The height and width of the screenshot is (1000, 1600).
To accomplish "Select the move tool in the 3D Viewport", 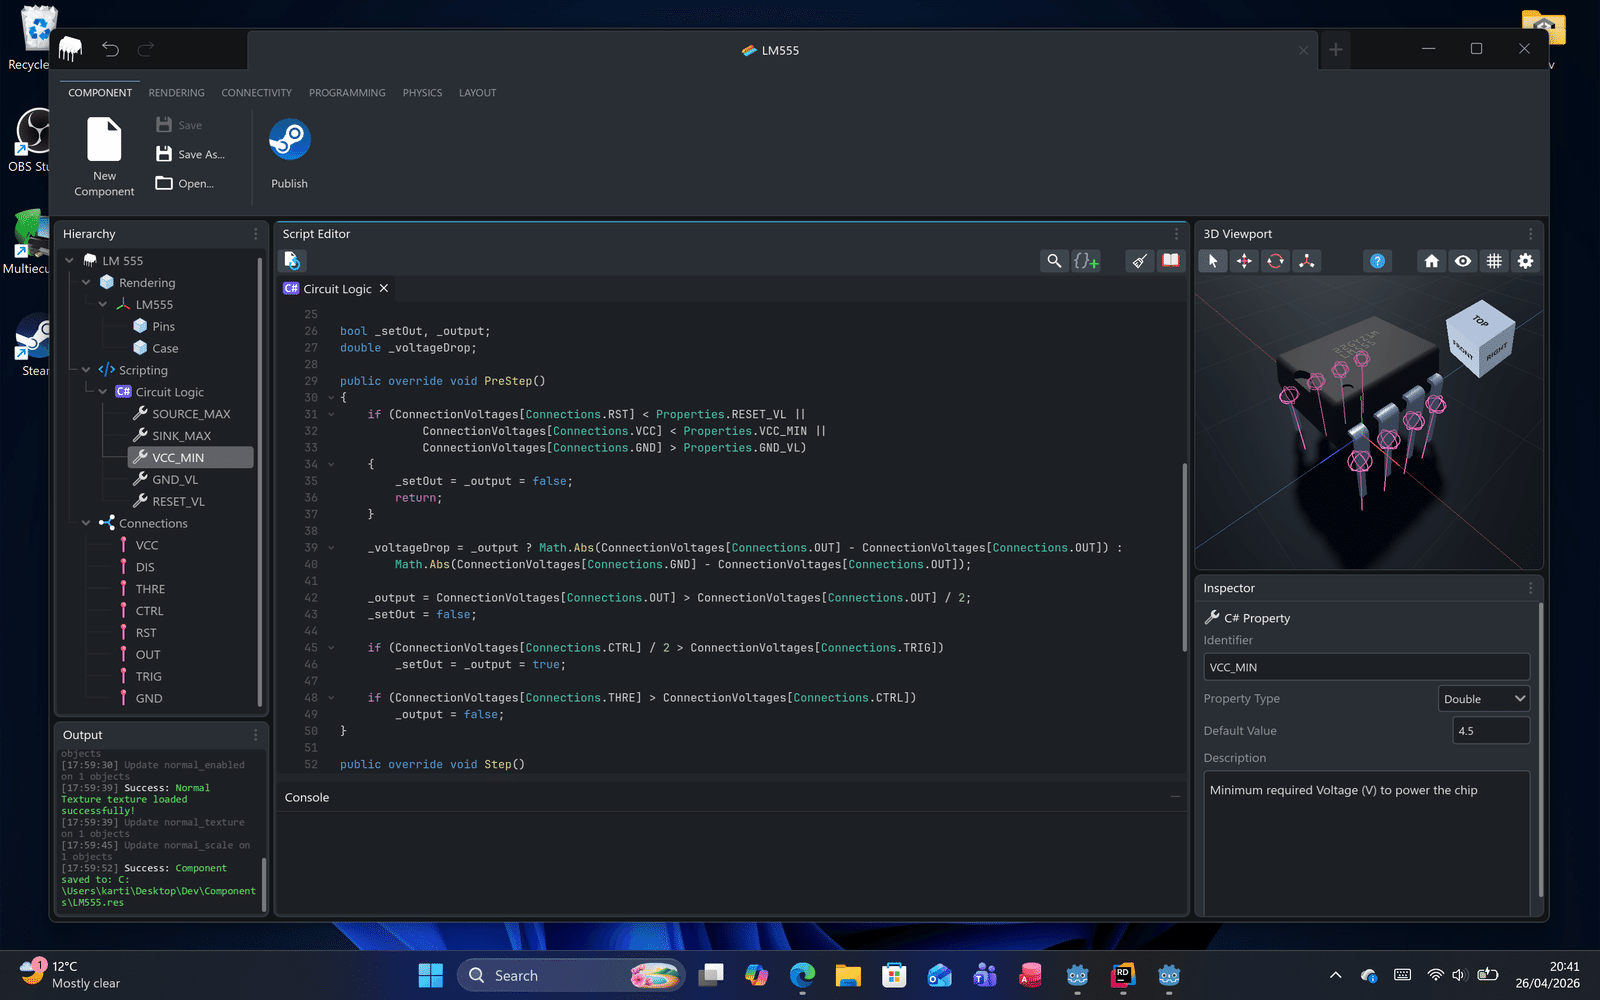I will (x=1244, y=261).
